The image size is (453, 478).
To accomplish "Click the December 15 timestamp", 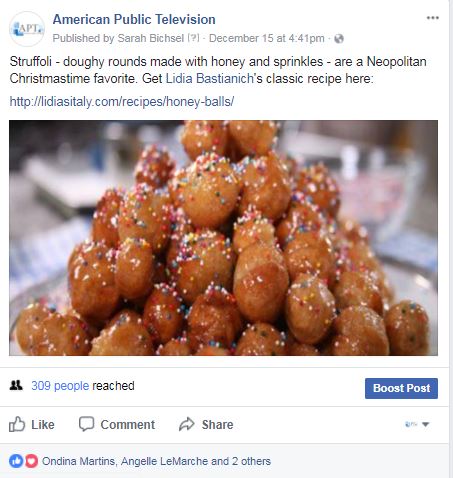I will pos(267,38).
